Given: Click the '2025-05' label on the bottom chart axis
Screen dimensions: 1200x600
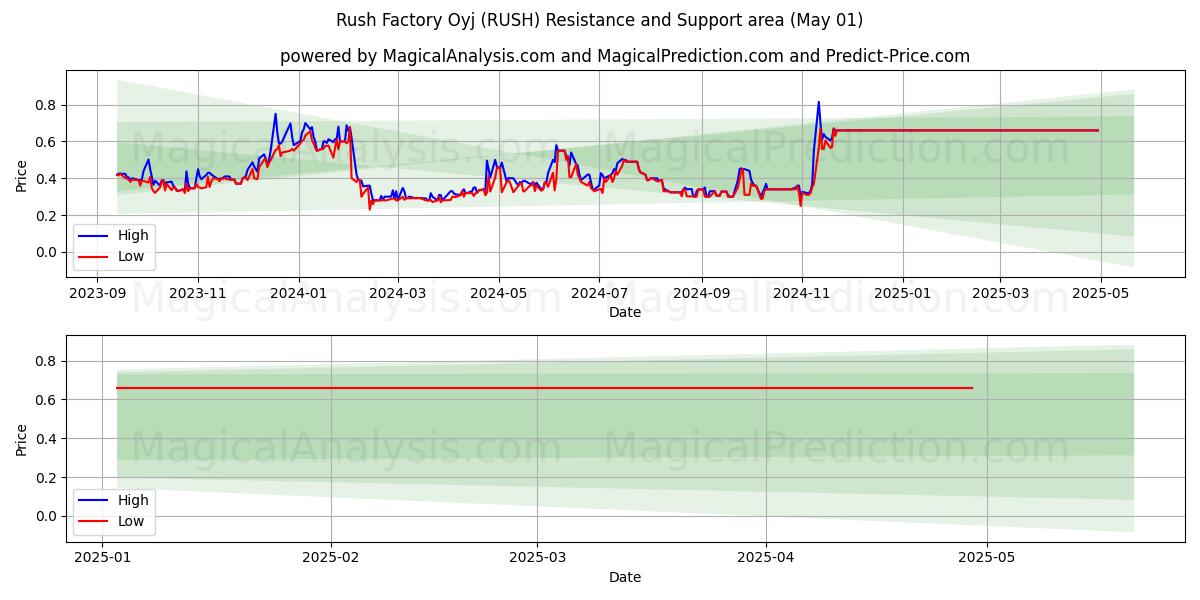Looking at the screenshot, I should [x=987, y=558].
